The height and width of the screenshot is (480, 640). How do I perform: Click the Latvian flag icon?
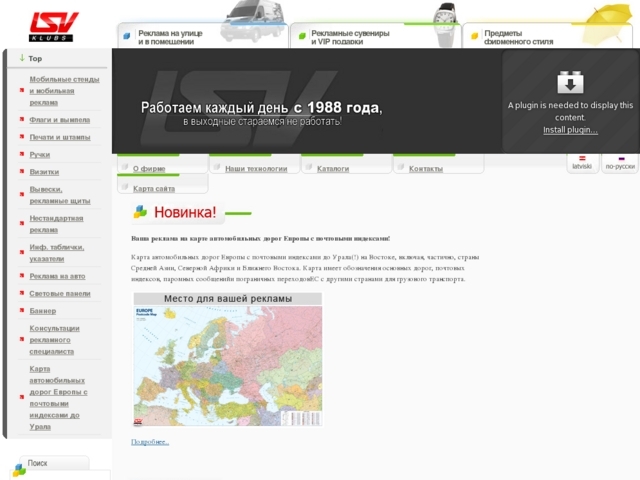(582, 158)
